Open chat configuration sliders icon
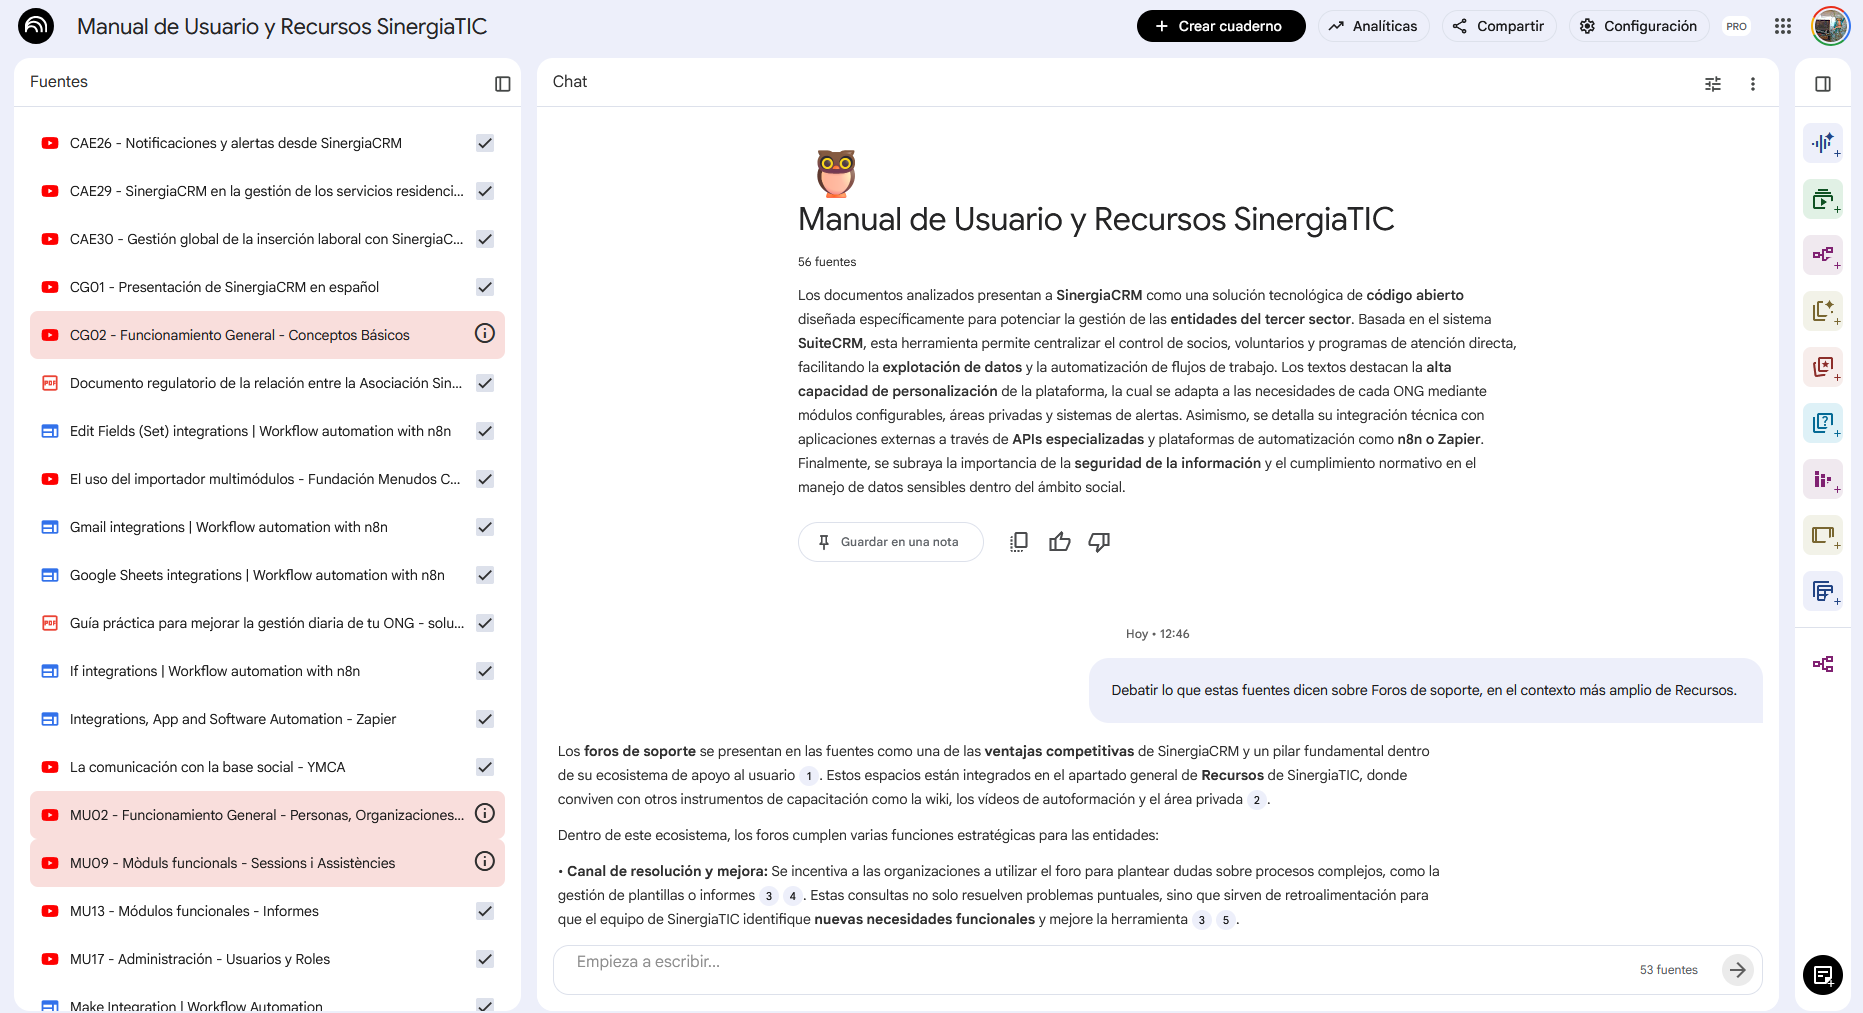1863x1013 pixels. (1712, 84)
